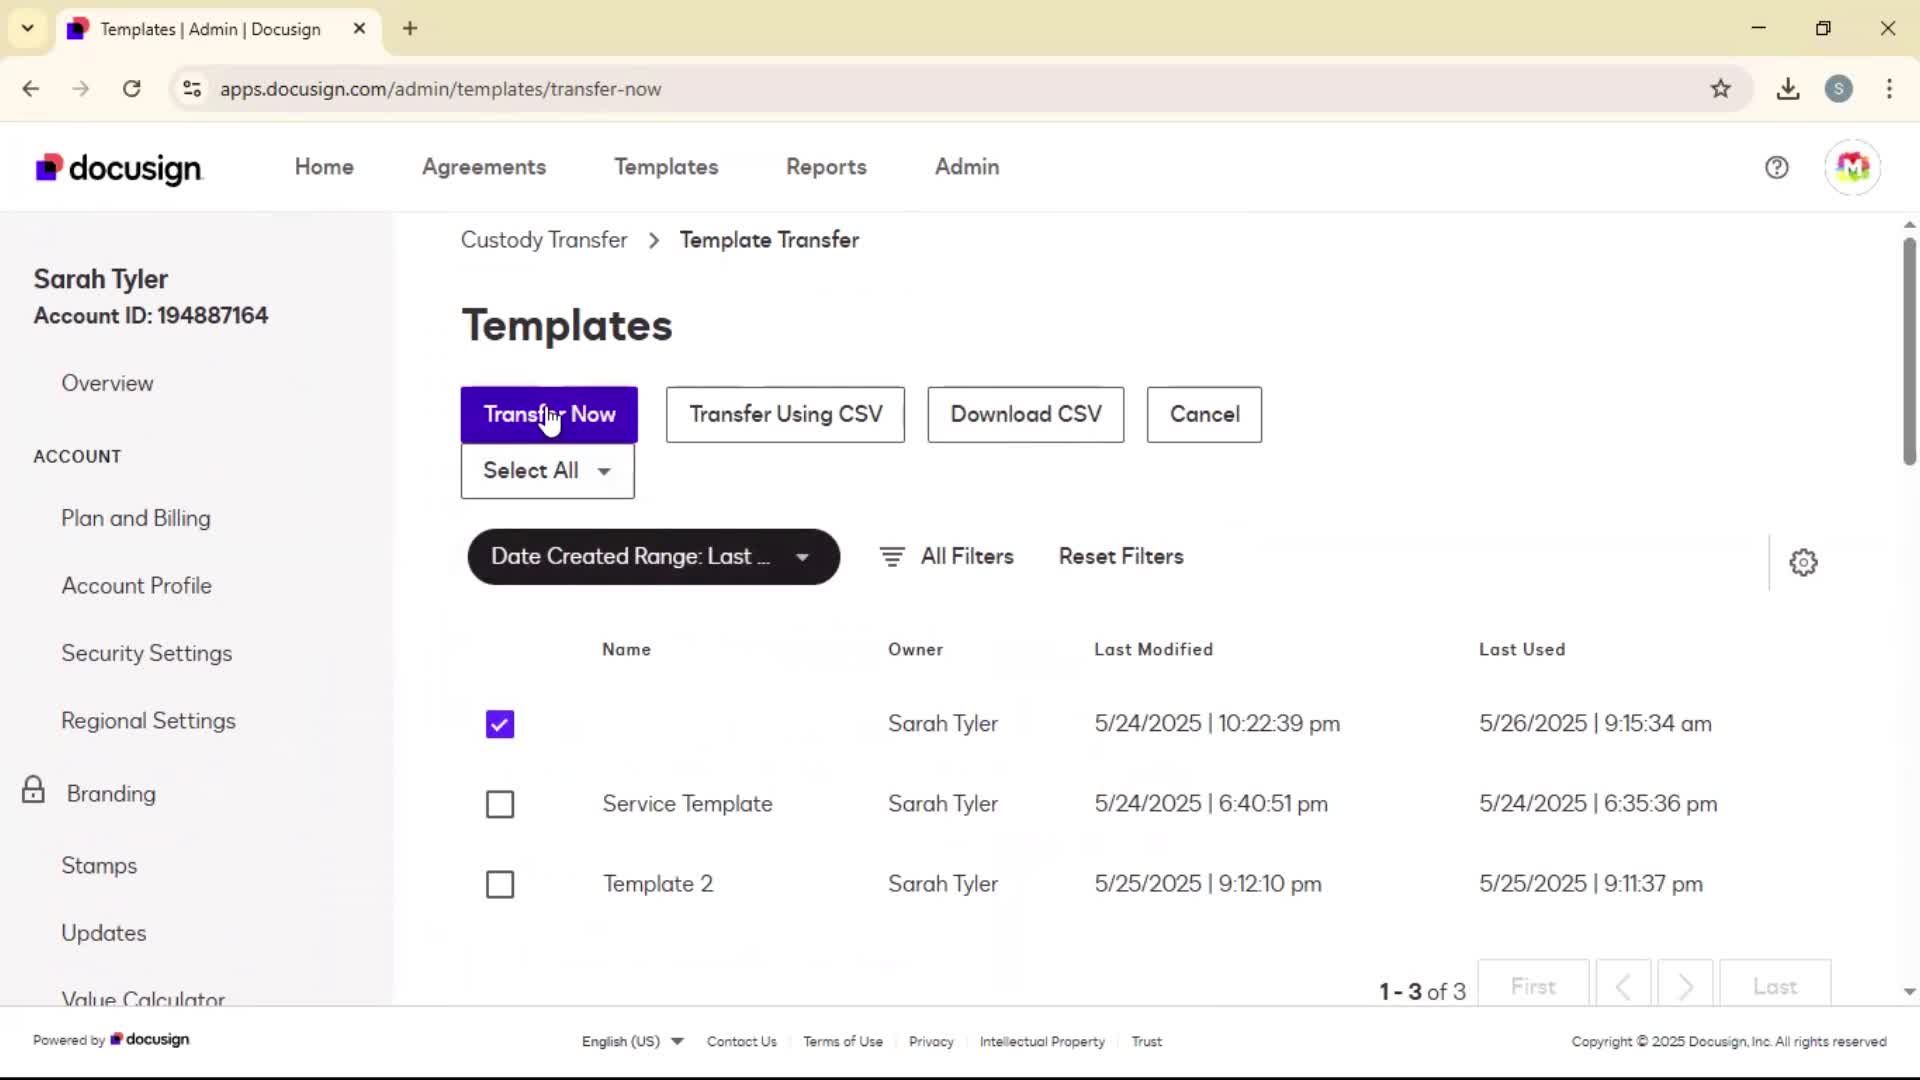Screen dimensions: 1920x1080
Task: Open the user profile avatar menu
Action: 1852,167
